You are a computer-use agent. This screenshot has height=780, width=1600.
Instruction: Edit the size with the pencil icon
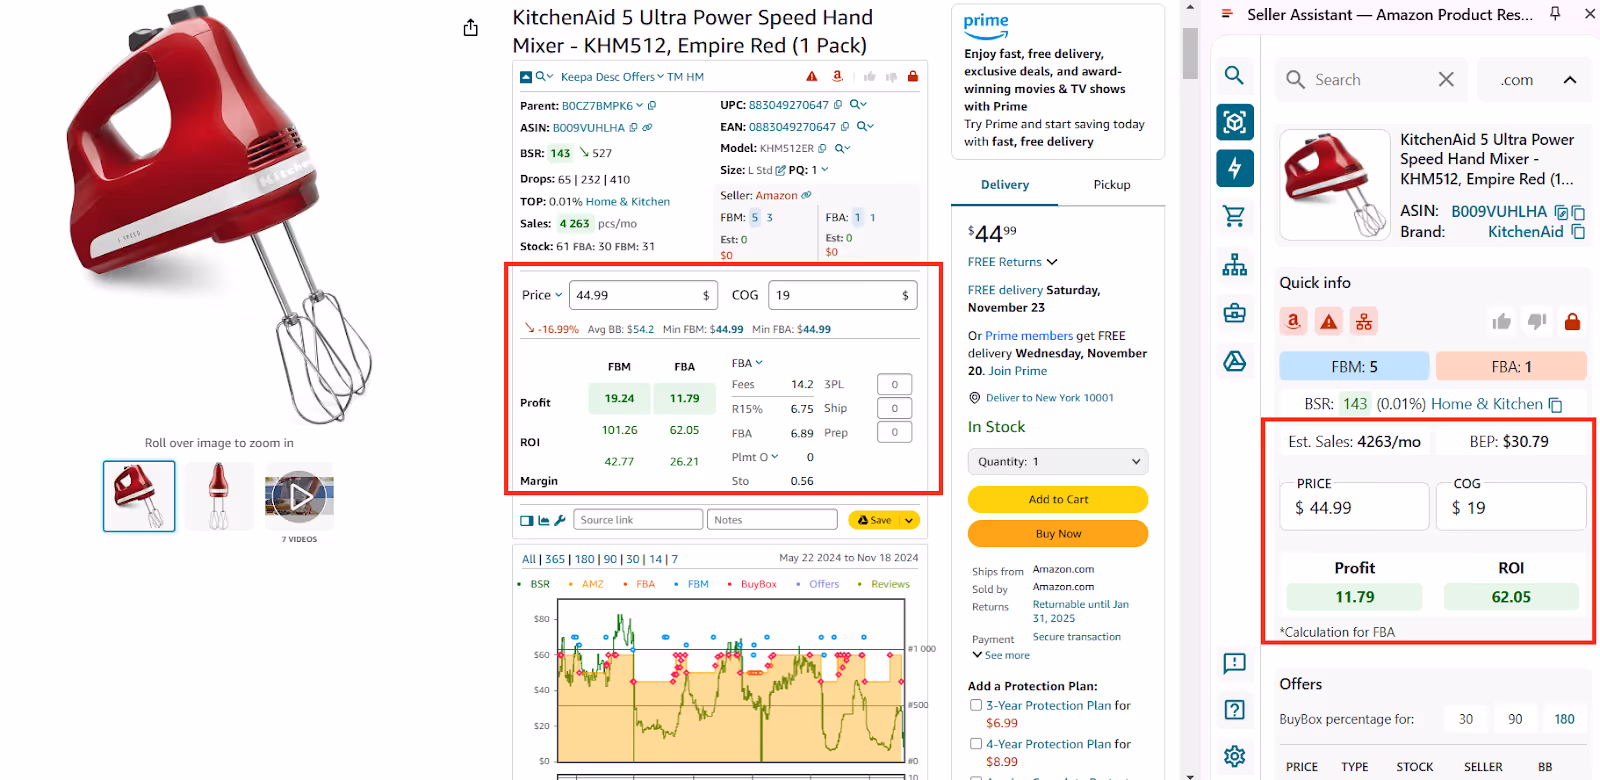point(780,170)
